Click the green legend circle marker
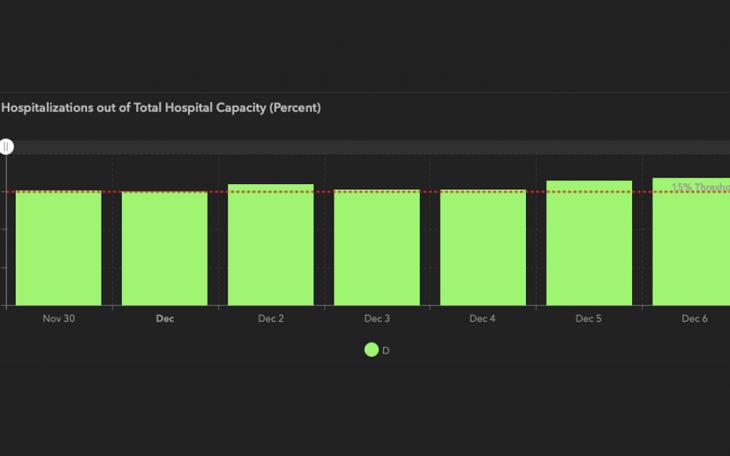The height and width of the screenshot is (456, 730). point(371,350)
